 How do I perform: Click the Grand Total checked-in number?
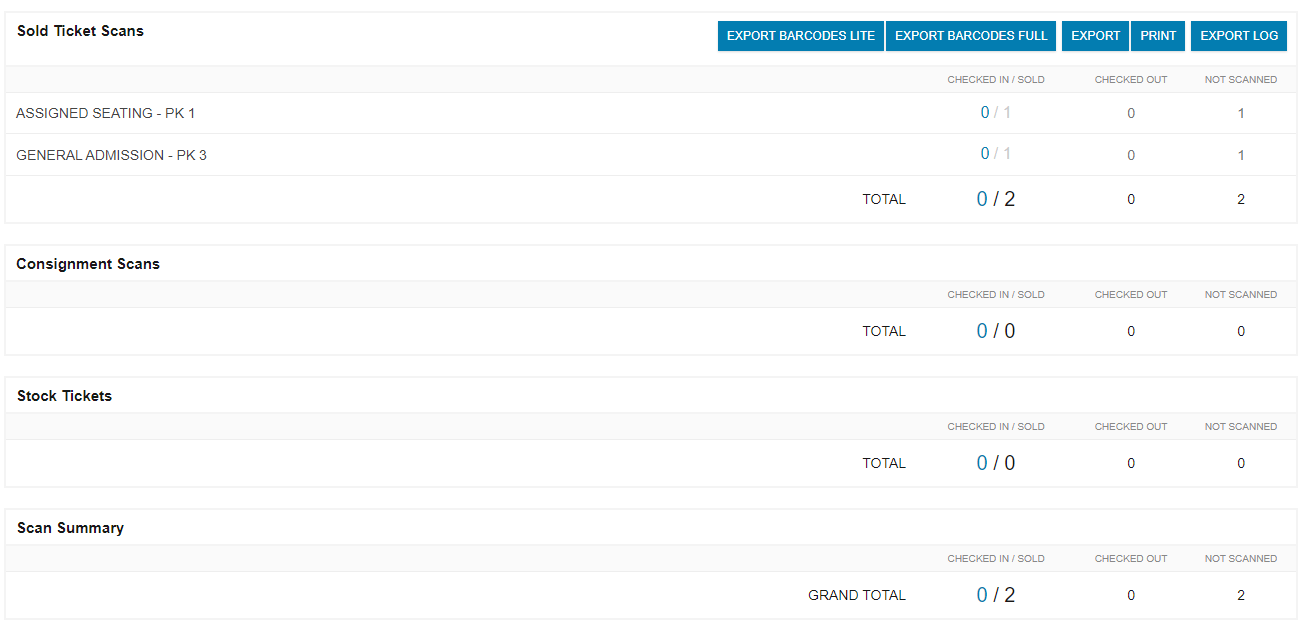click(982, 595)
